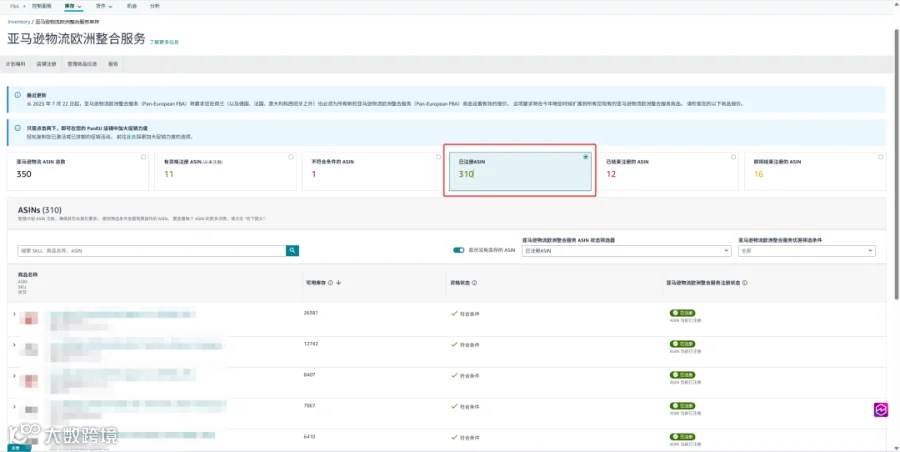The width and height of the screenshot is (900, 452).
Task: Open the ASIN status filter dropdown showing 已注册ASIN
Action: (x=626, y=251)
